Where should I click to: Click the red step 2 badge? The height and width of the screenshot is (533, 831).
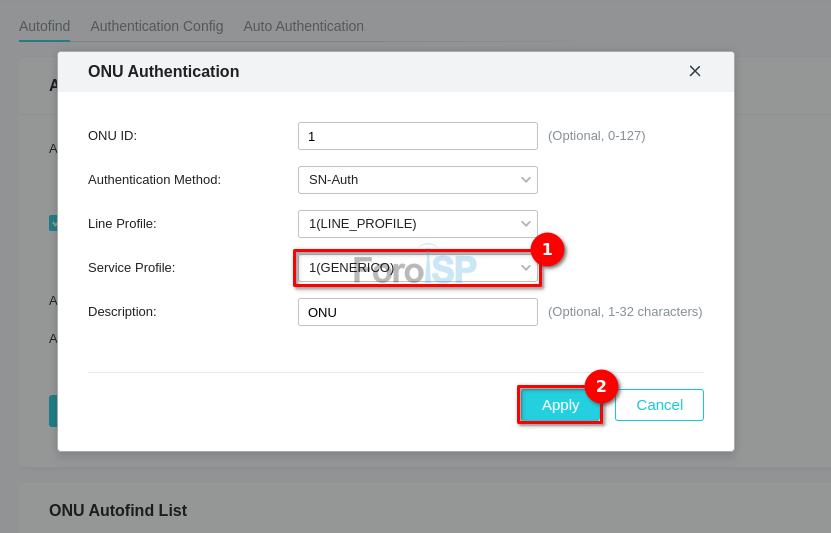(601, 386)
